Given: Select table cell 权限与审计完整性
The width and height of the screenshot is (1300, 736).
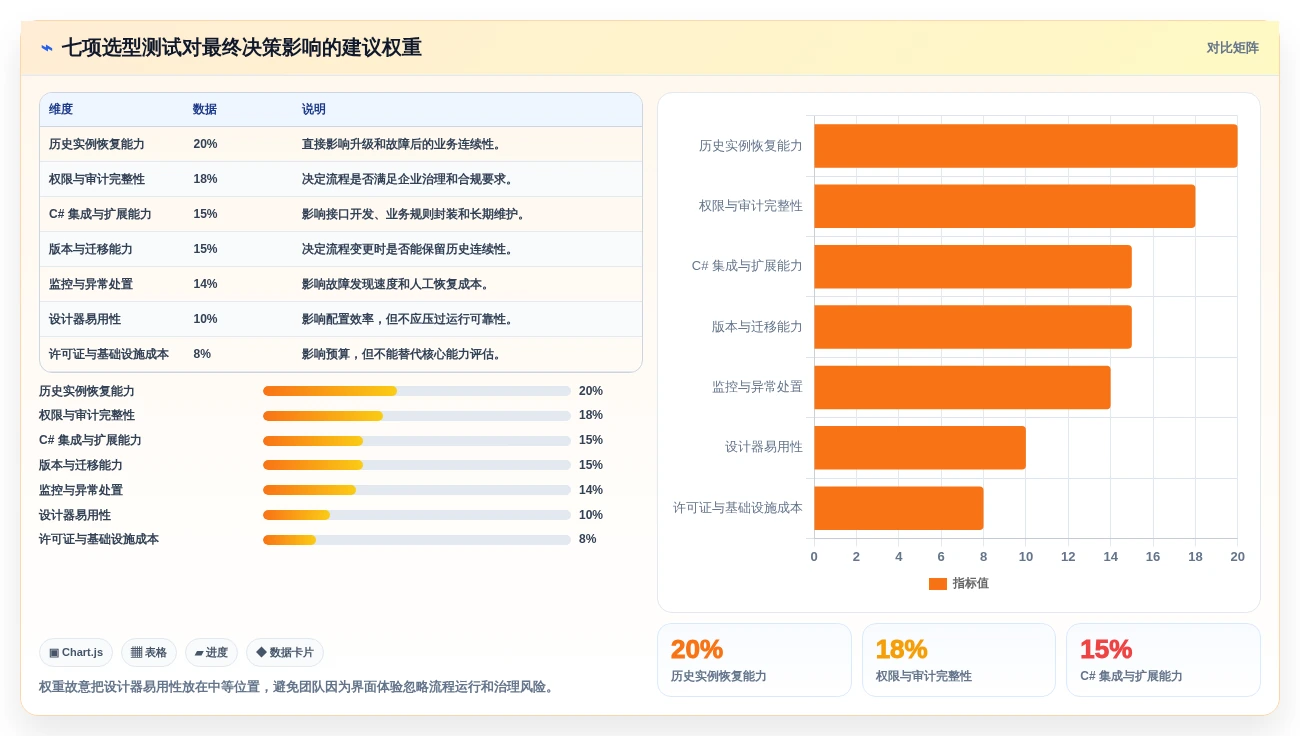Looking at the screenshot, I should click(97, 179).
